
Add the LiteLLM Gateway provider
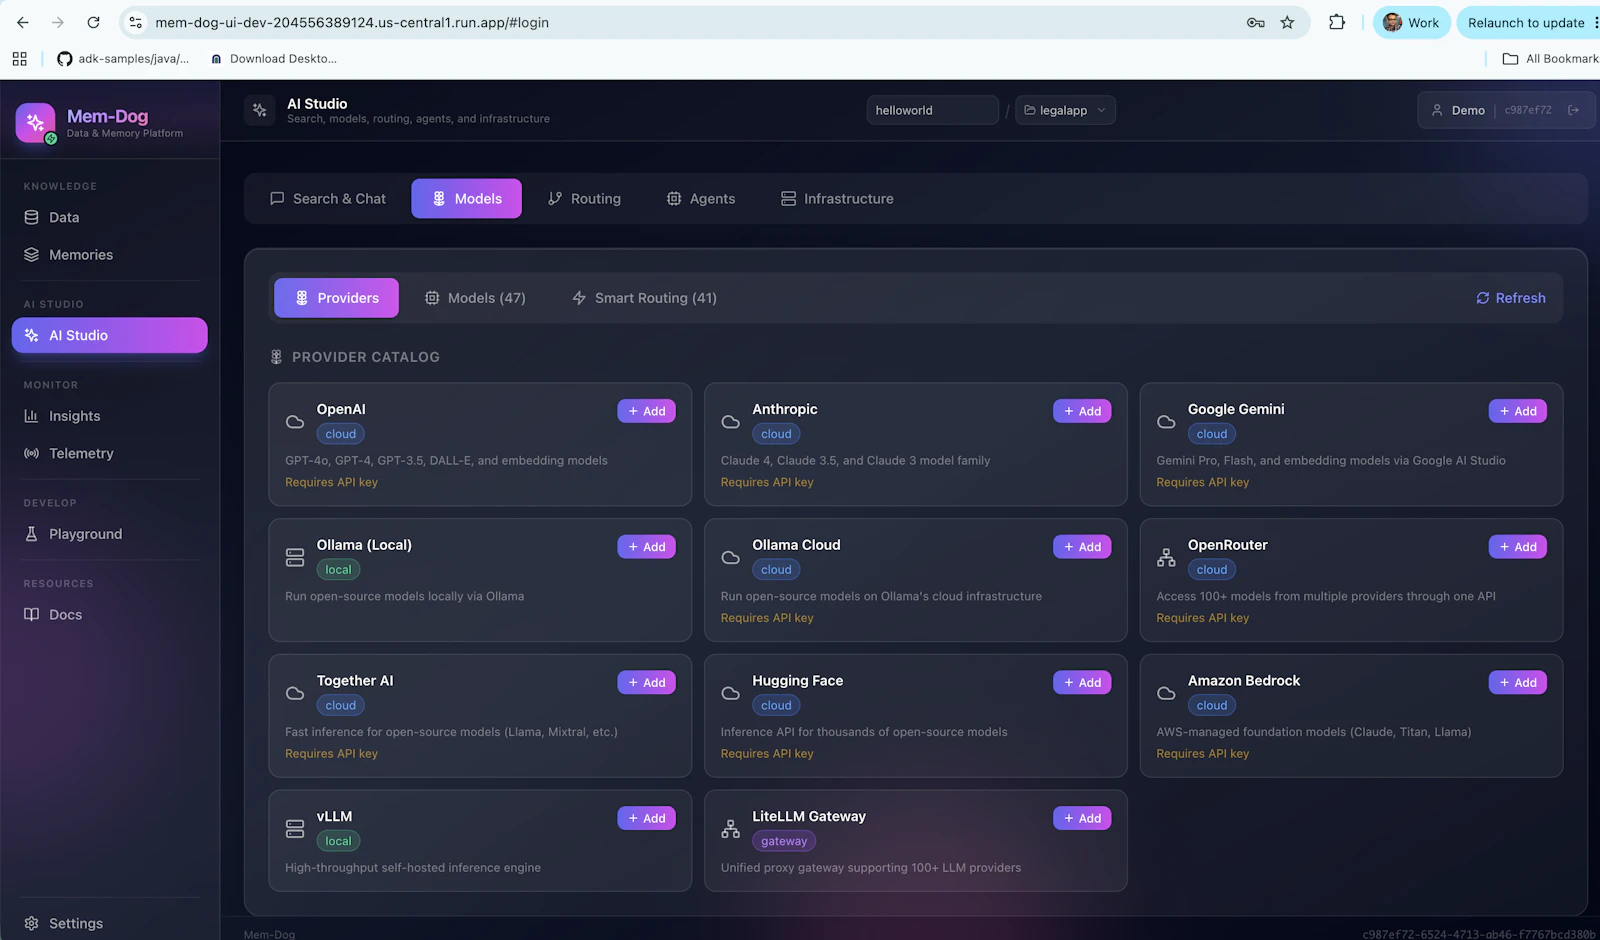click(x=1082, y=818)
